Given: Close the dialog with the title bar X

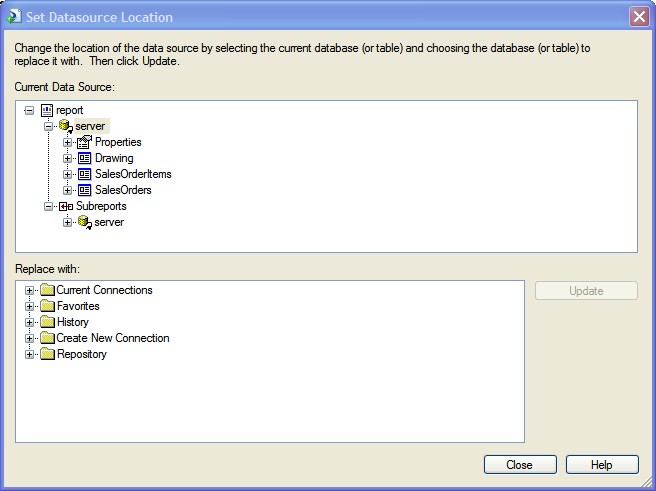Looking at the screenshot, I should (638, 17).
